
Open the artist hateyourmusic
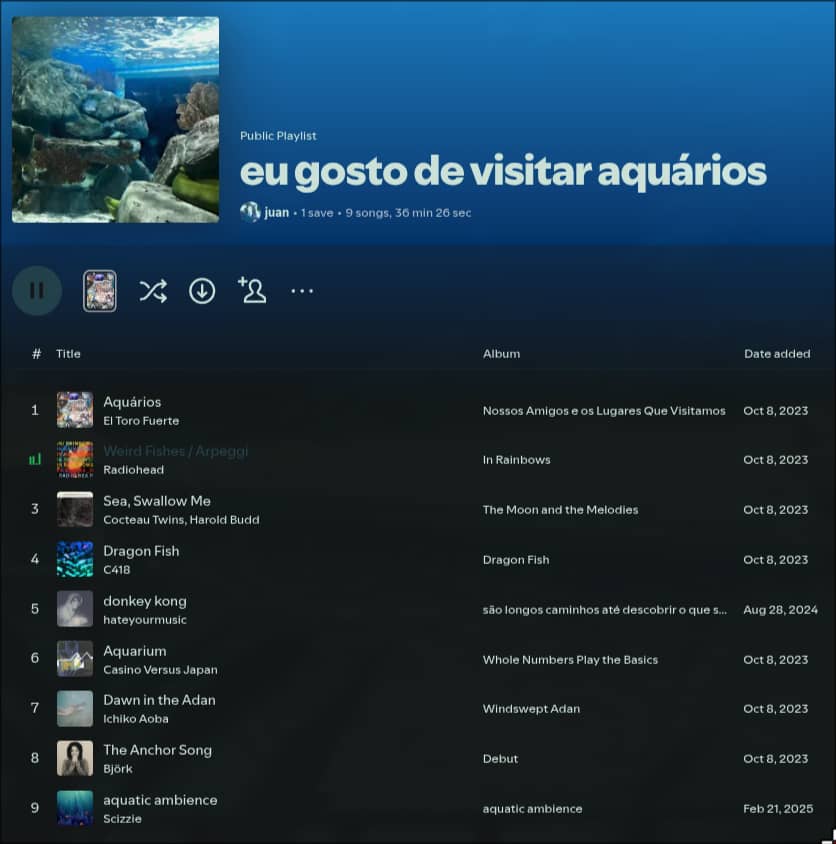coord(145,620)
